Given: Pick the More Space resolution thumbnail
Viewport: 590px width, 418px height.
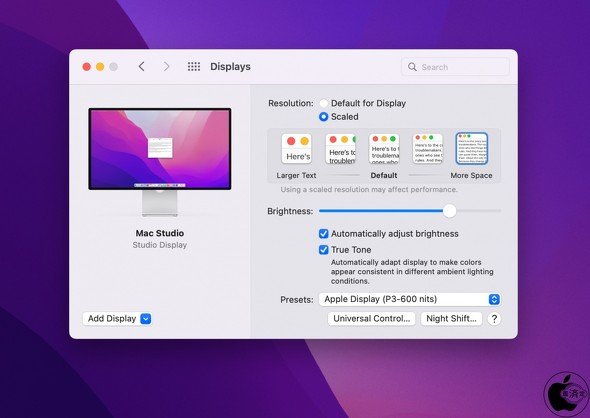Looking at the screenshot, I should click(471, 149).
